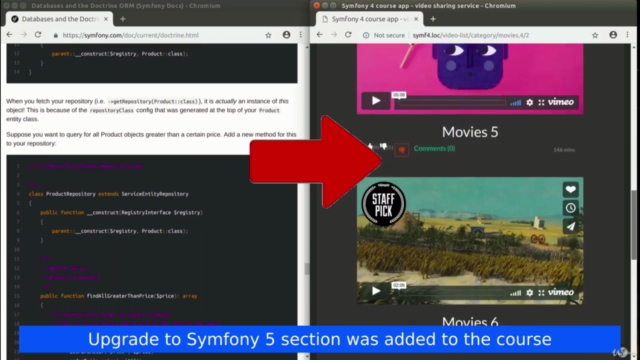Open Chromium menu in Doctrine docs window
The image size is (640, 360).
[x=301, y=35]
